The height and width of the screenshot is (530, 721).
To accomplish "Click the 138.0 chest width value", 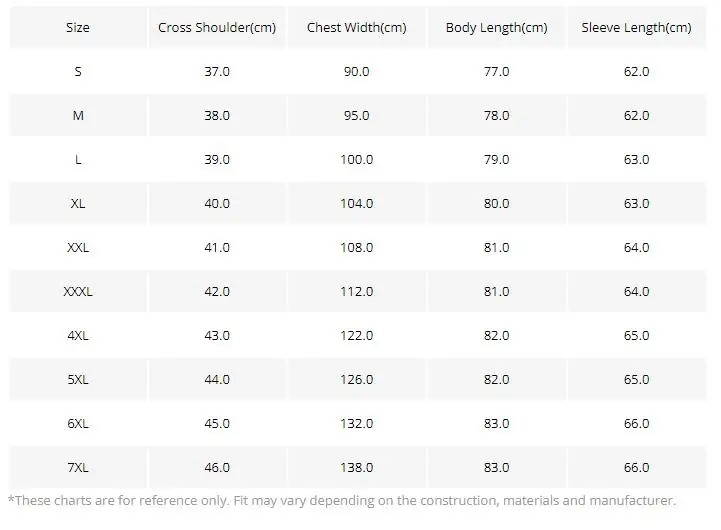I will [x=356, y=468].
